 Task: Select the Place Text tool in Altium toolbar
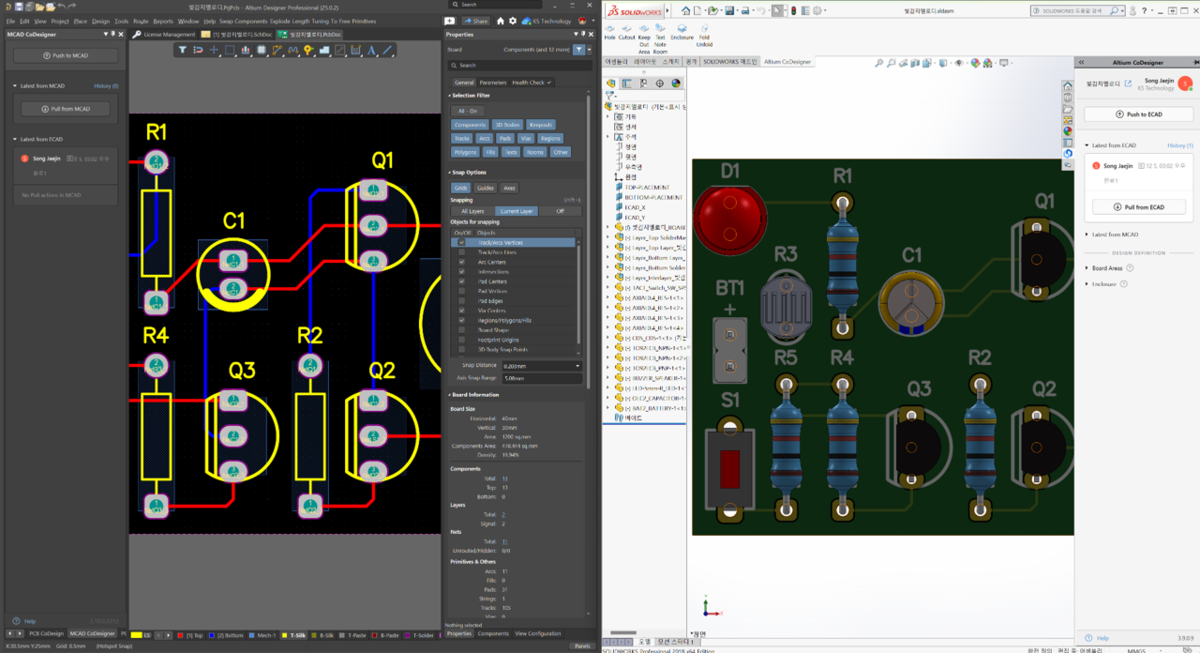click(x=371, y=51)
